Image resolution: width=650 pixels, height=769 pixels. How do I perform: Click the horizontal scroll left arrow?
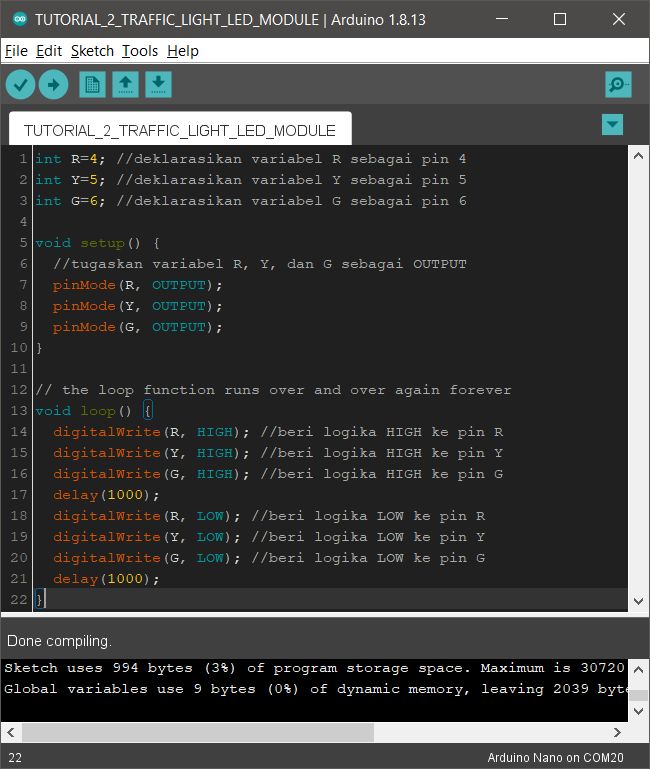11,733
